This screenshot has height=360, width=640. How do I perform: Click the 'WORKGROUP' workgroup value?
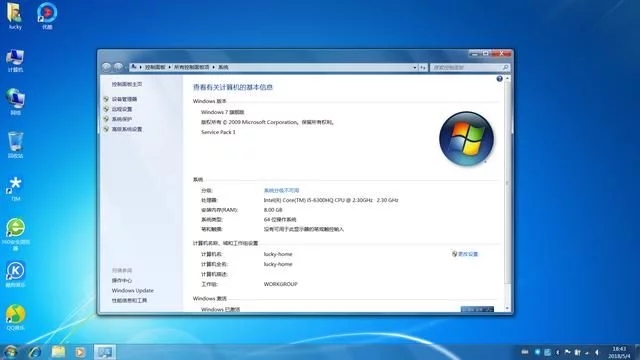tap(280, 284)
